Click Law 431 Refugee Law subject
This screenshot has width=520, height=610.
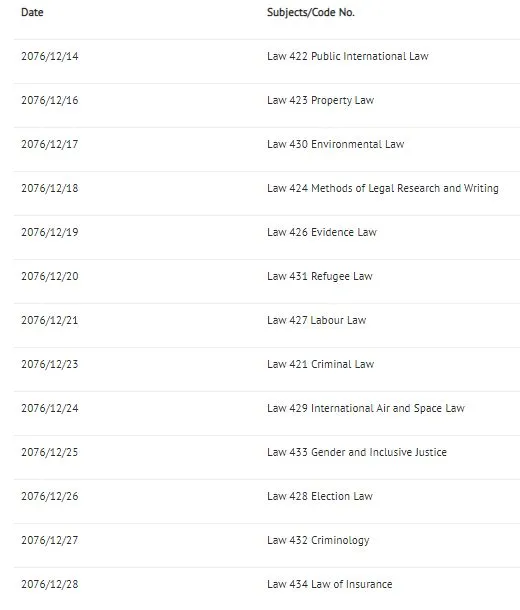click(320, 276)
